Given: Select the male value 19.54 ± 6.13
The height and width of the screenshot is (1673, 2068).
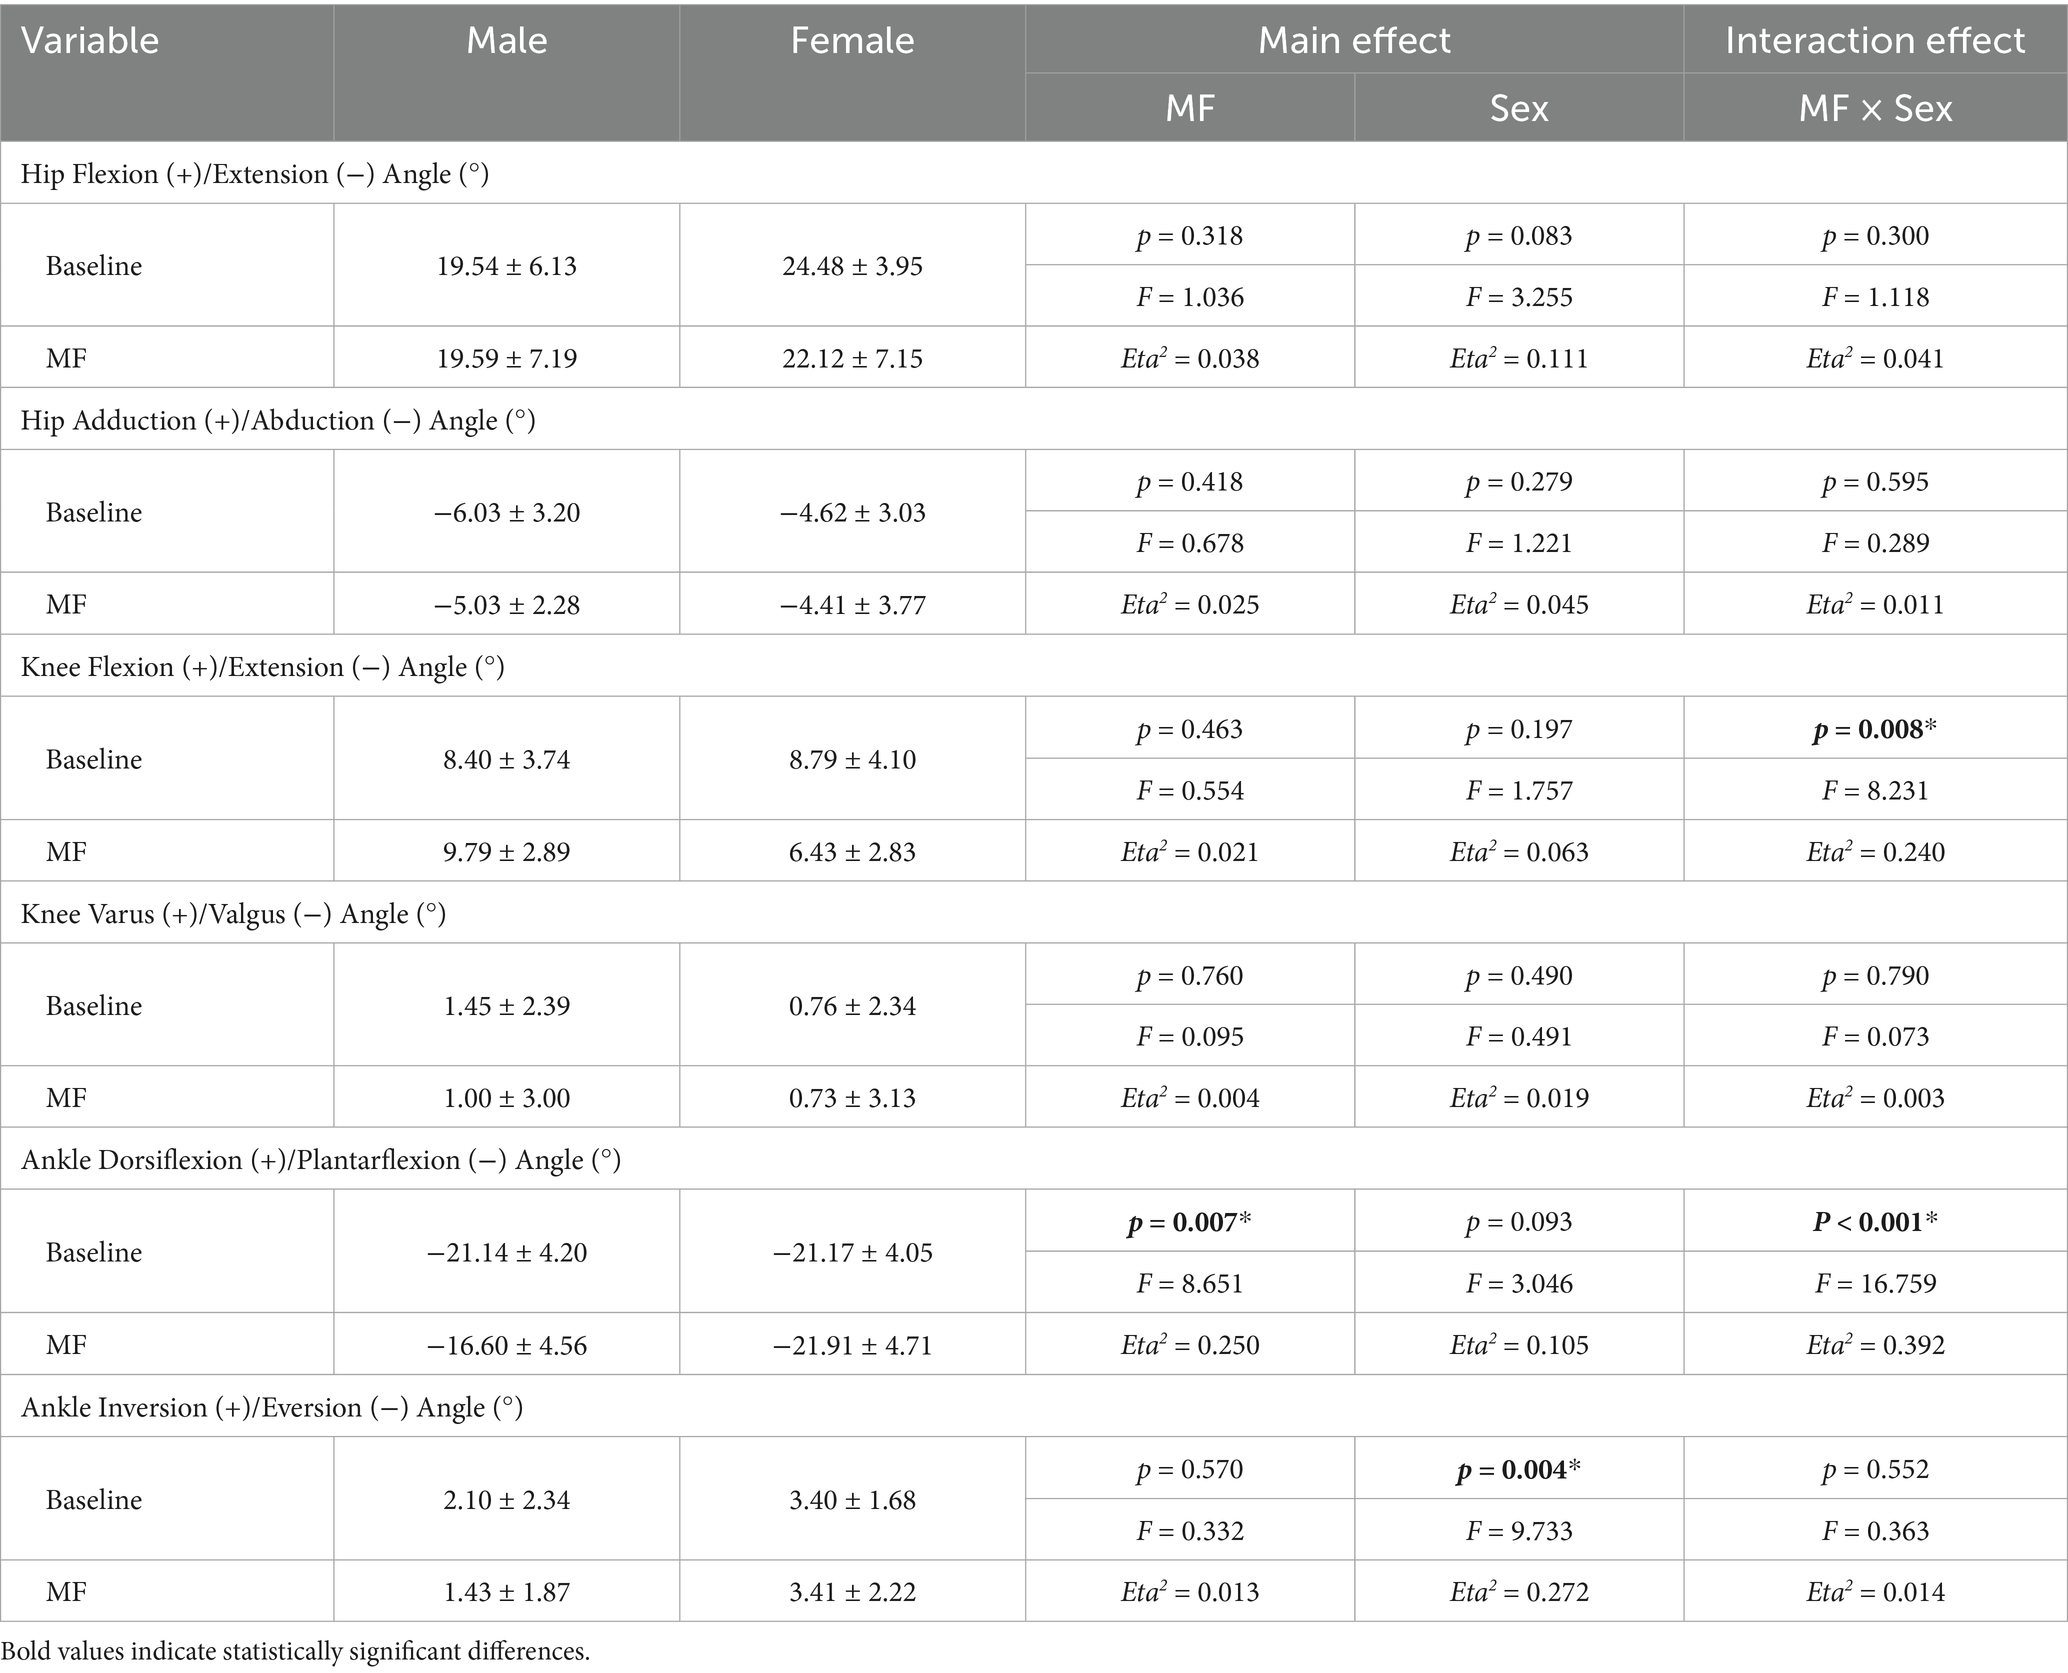Looking at the screenshot, I should tap(506, 266).
